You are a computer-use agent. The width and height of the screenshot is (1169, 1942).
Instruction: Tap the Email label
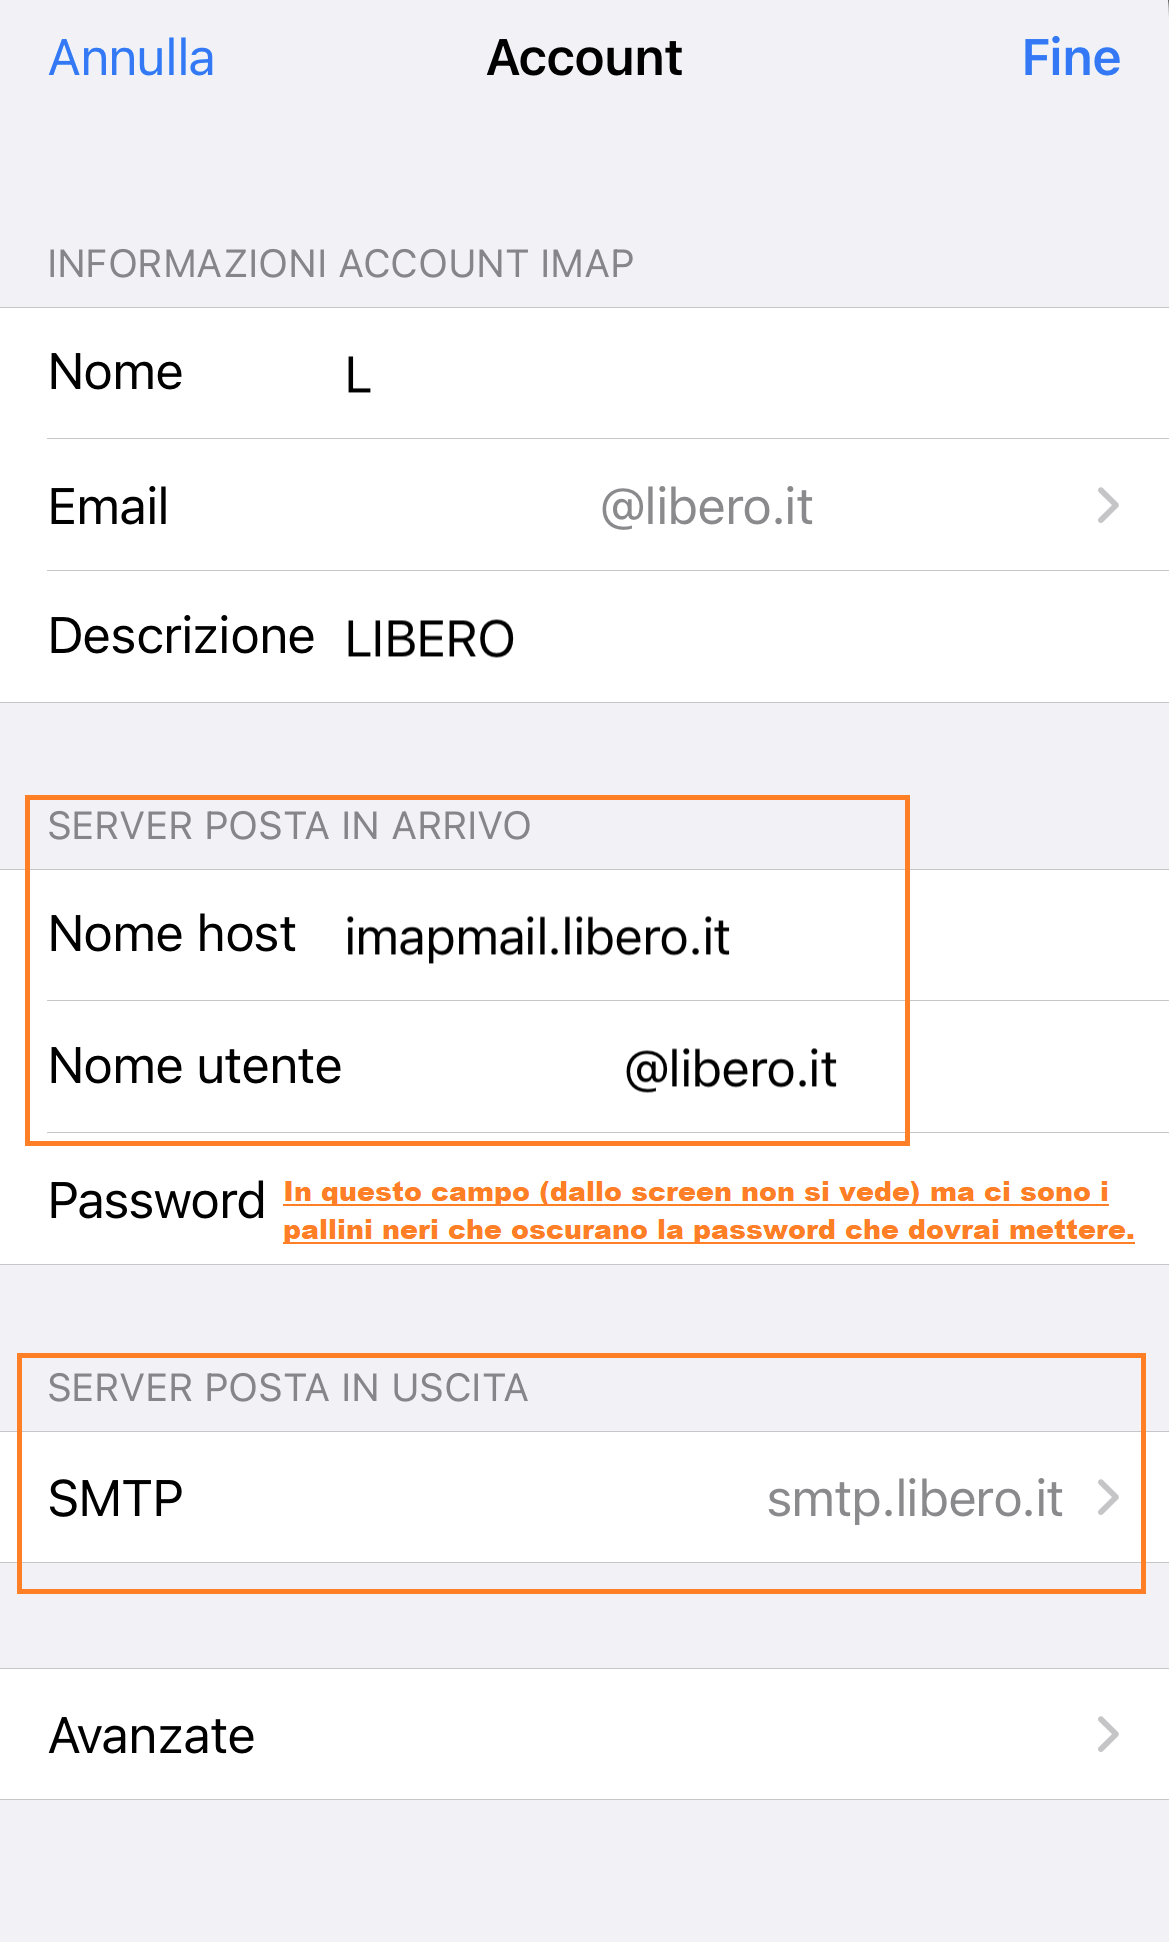point(108,506)
